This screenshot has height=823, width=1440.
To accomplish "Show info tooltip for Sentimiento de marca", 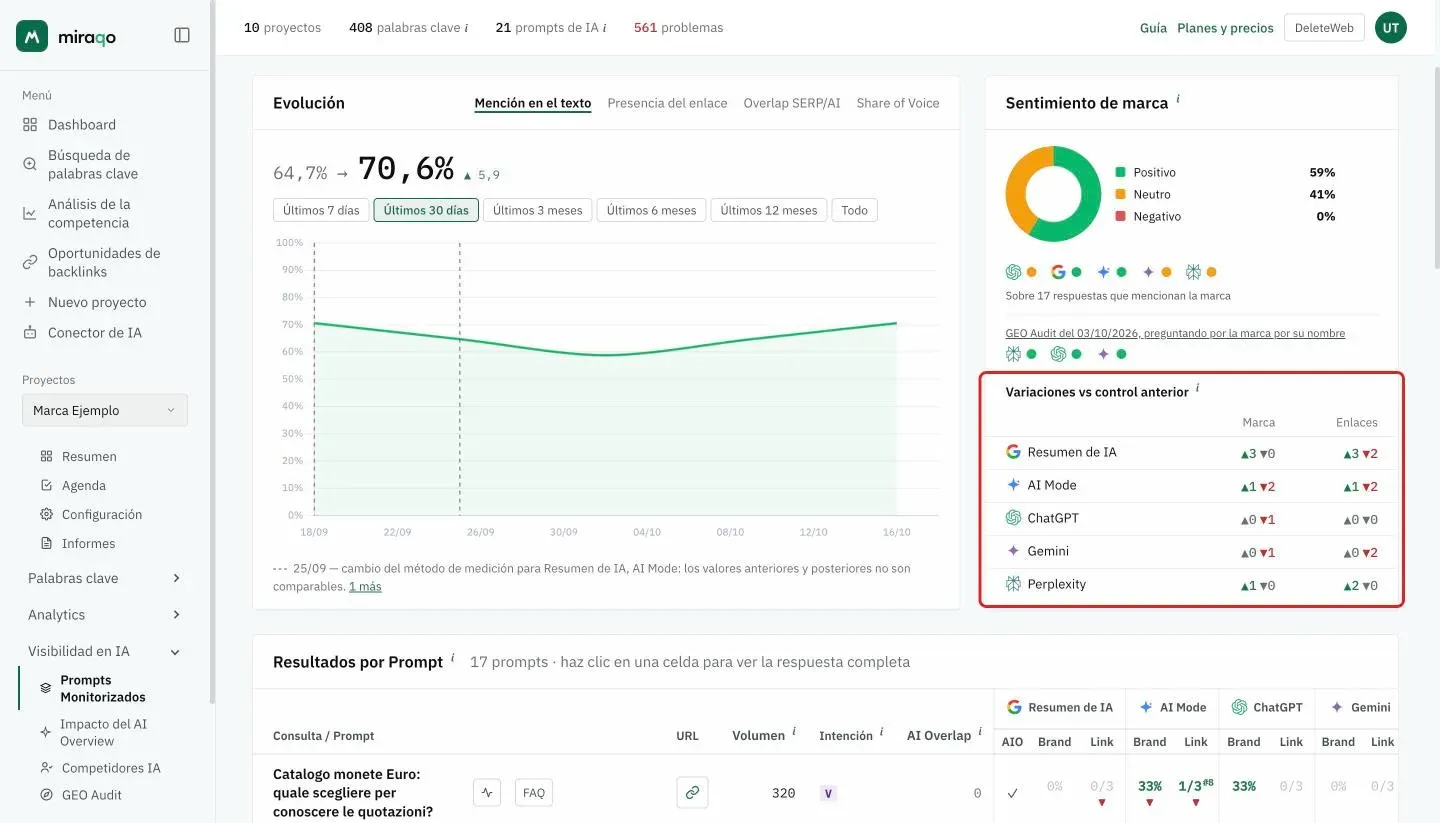I will coord(1178,98).
